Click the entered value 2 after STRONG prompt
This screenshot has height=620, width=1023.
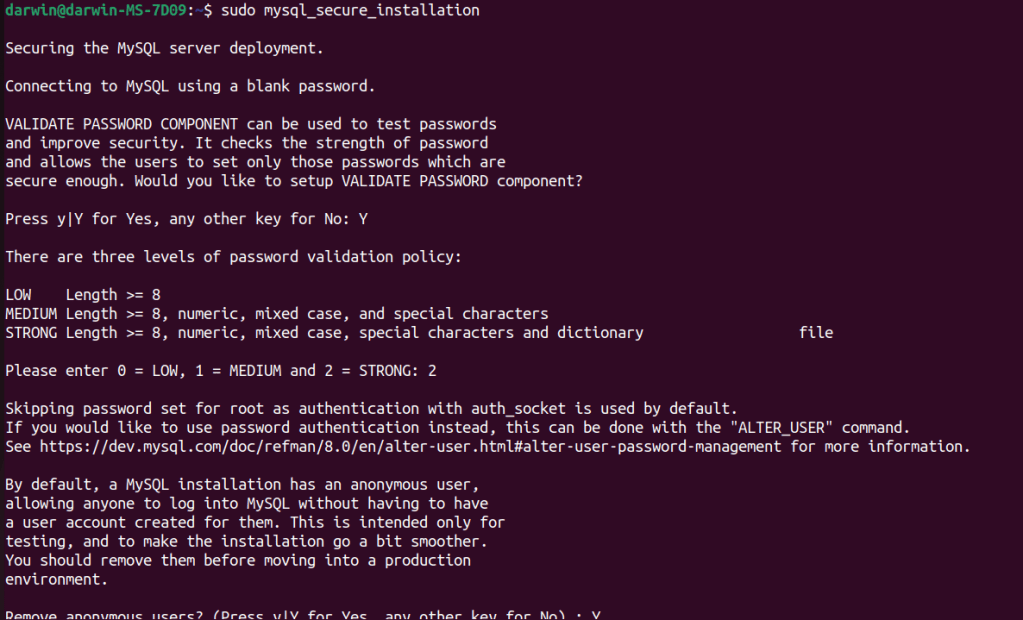coord(432,371)
